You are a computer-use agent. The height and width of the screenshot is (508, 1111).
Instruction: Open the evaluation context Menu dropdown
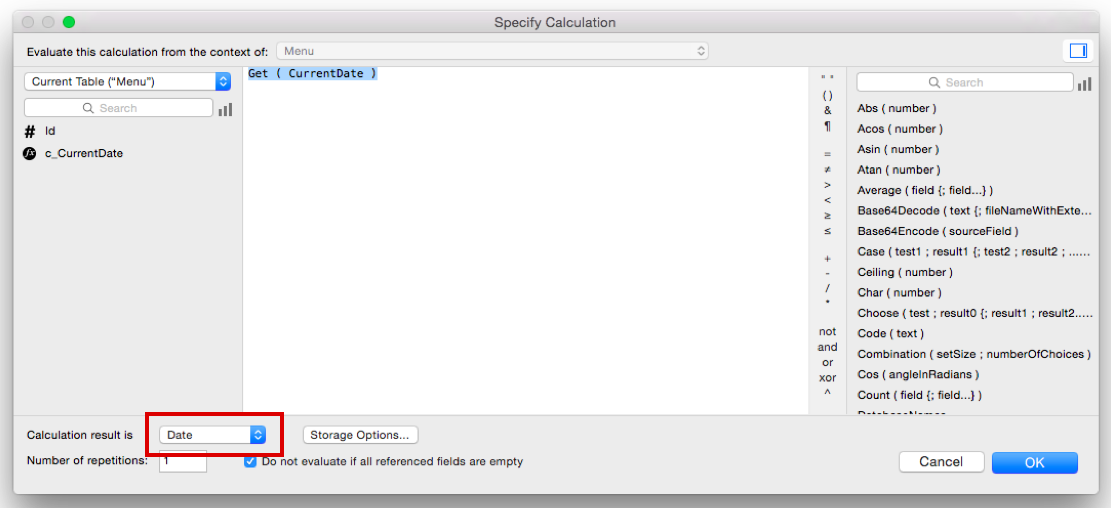click(x=492, y=51)
